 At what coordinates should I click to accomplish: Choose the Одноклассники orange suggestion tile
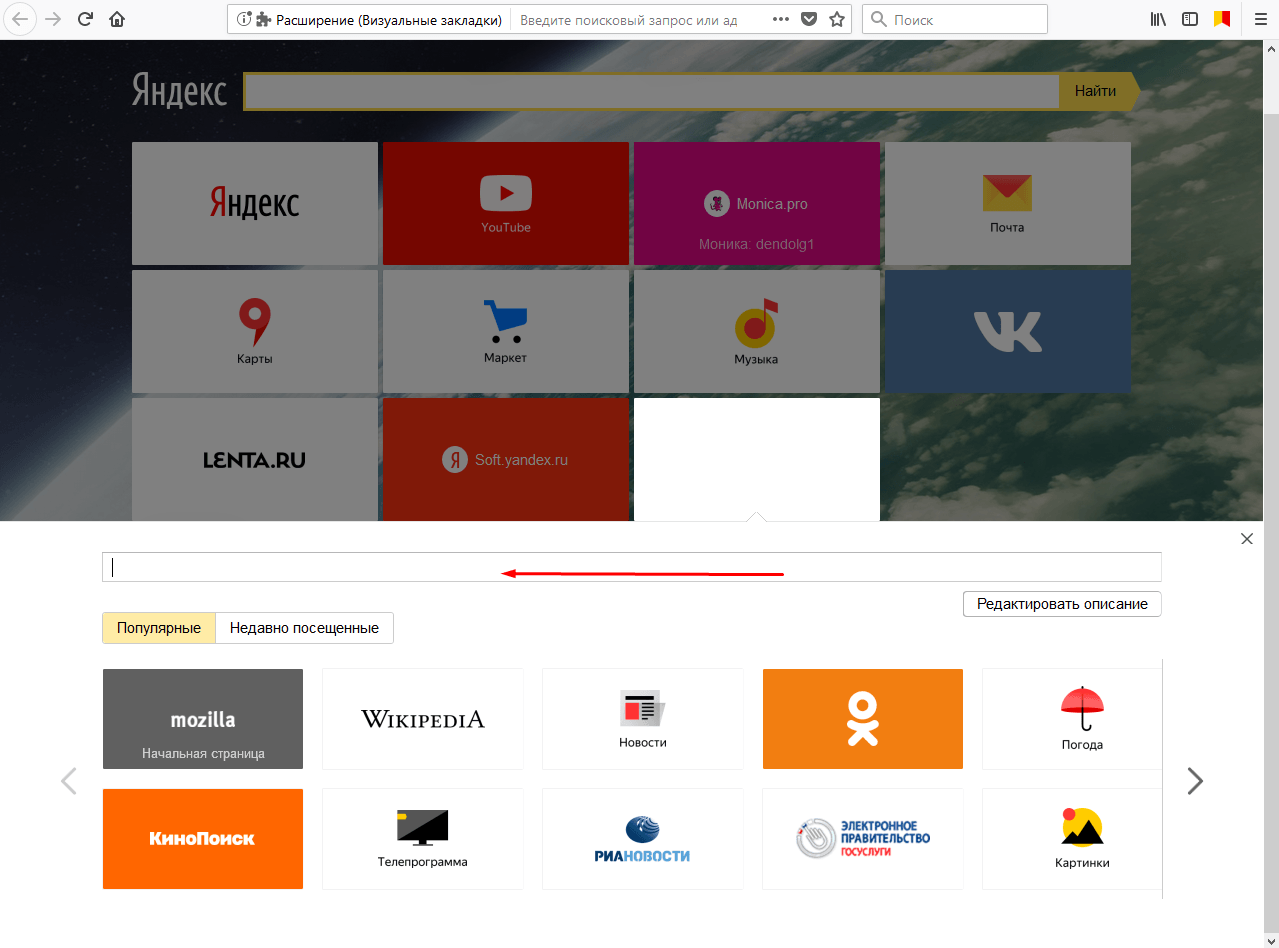click(863, 719)
